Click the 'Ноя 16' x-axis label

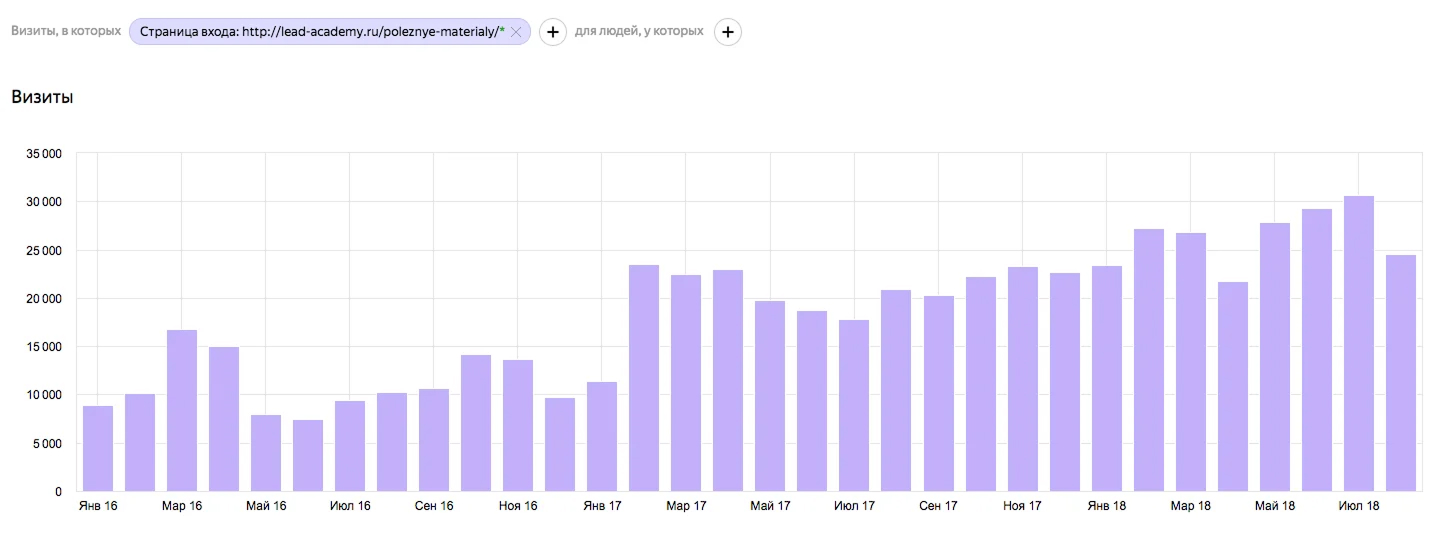pos(518,506)
